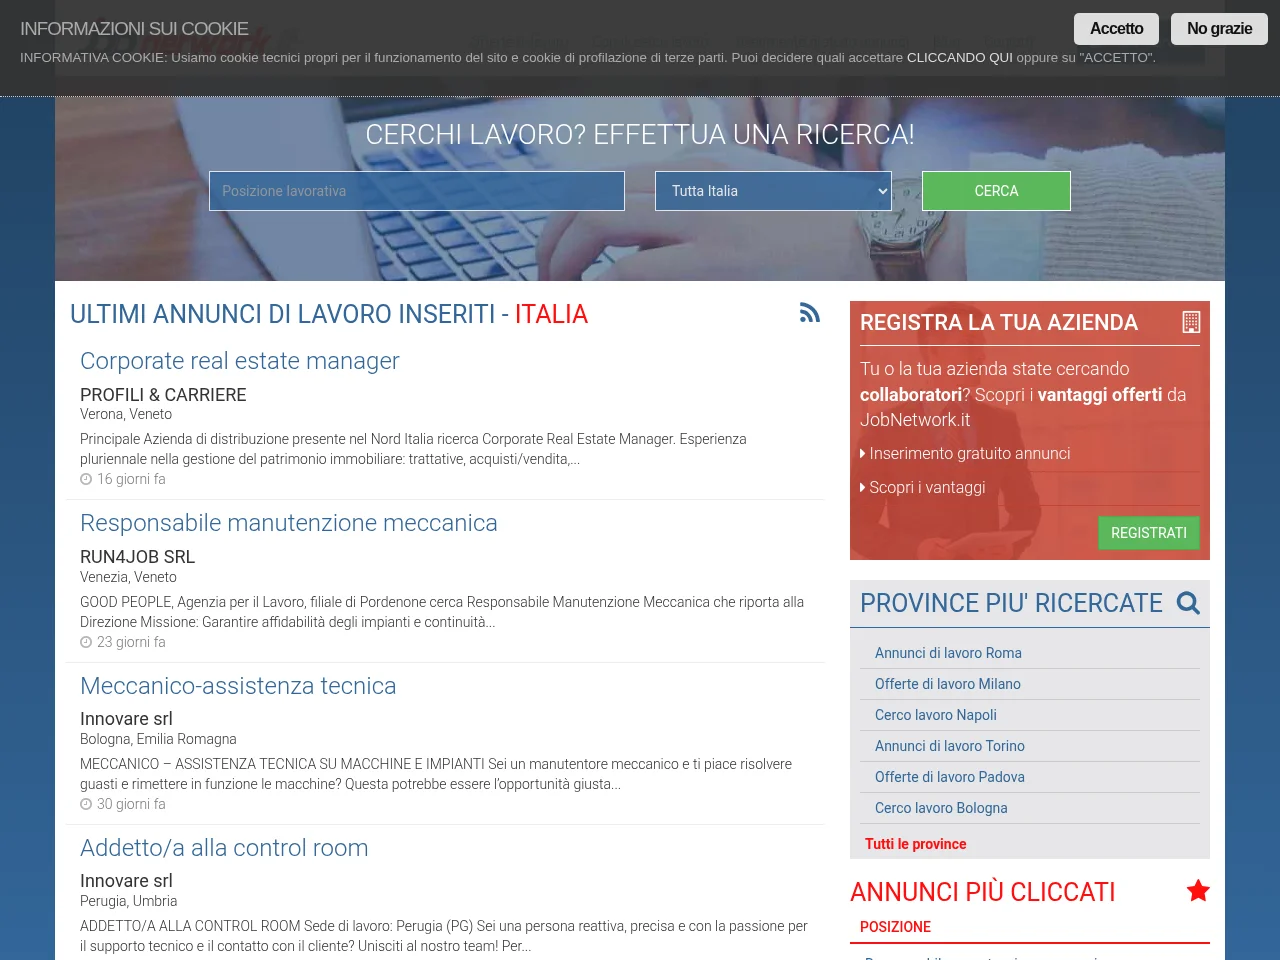Click the clock icon next to 23 giorni fa
The height and width of the screenshot is (960, 1280).
pos(86,642)
